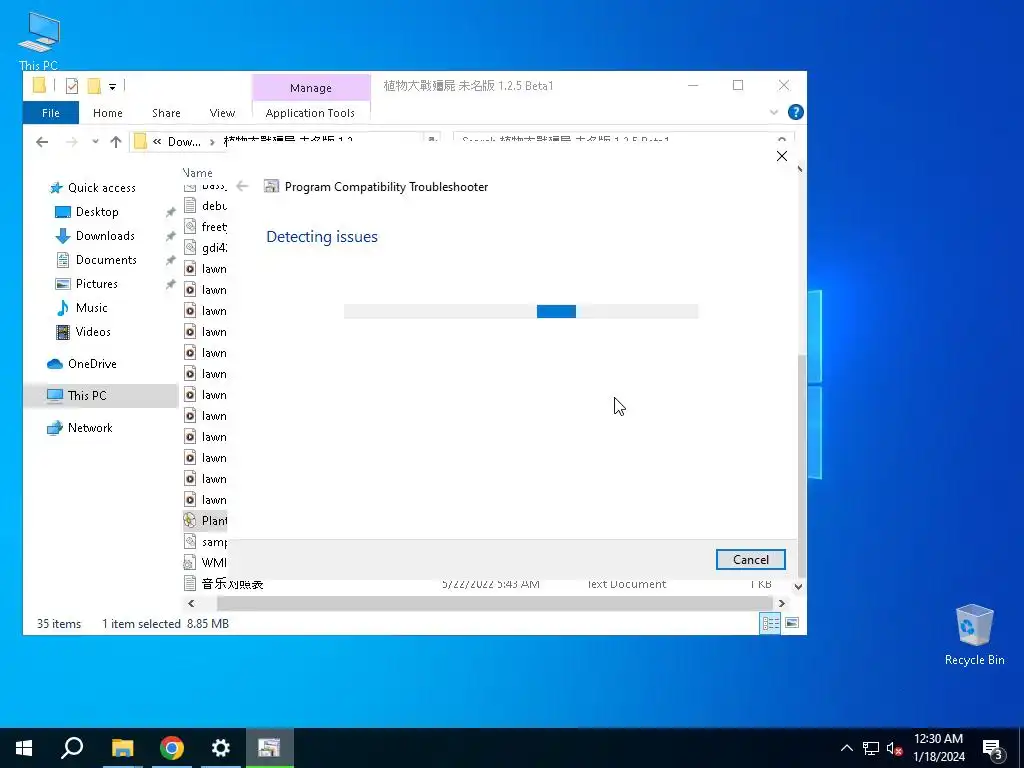The height and width of the screenshot is (768, 1024).
Task: Click the vertical scrollbar down arrow
Action: [x=798, y=587]
